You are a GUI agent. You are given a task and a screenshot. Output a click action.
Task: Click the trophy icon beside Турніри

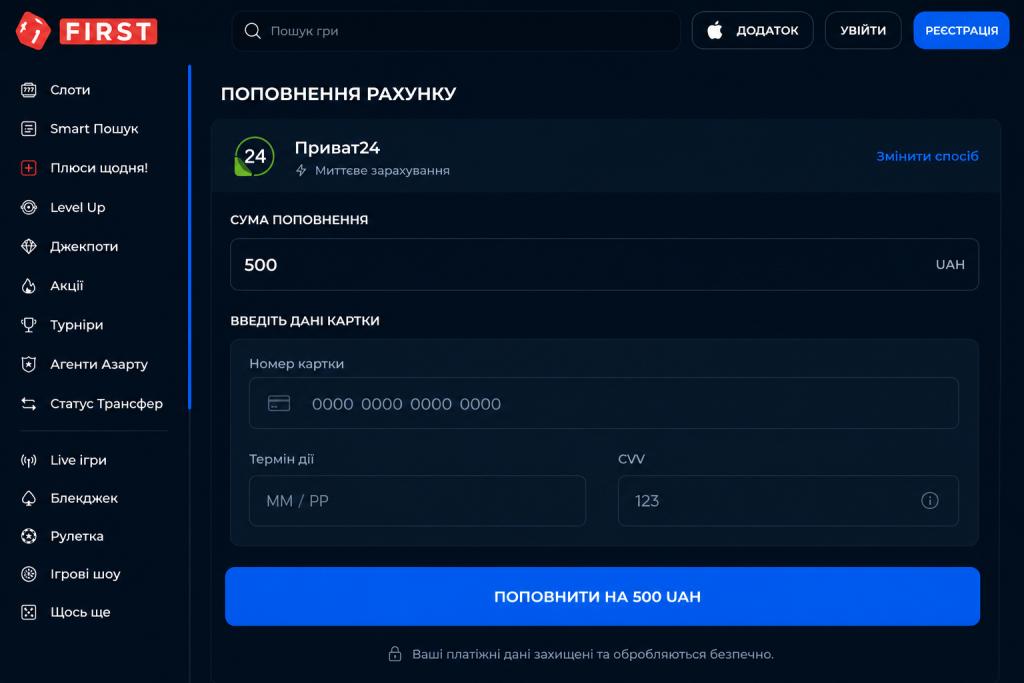tap(29, 325)
